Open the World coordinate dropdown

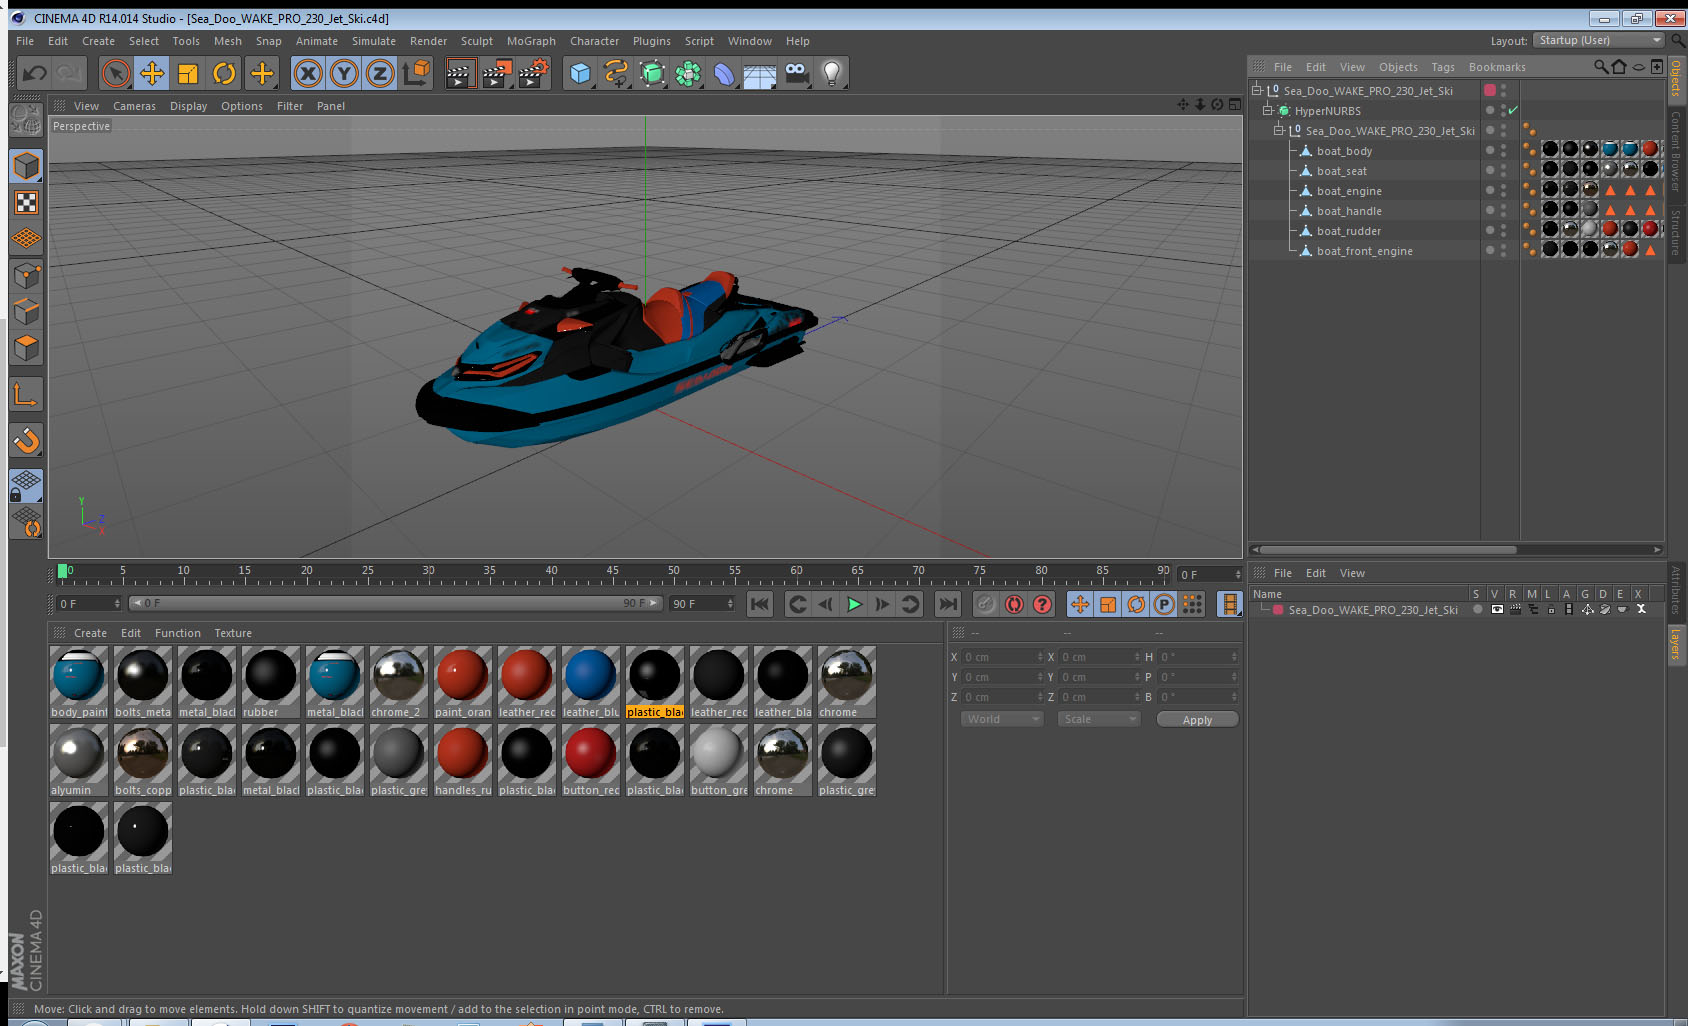[x=1002, y=719]
